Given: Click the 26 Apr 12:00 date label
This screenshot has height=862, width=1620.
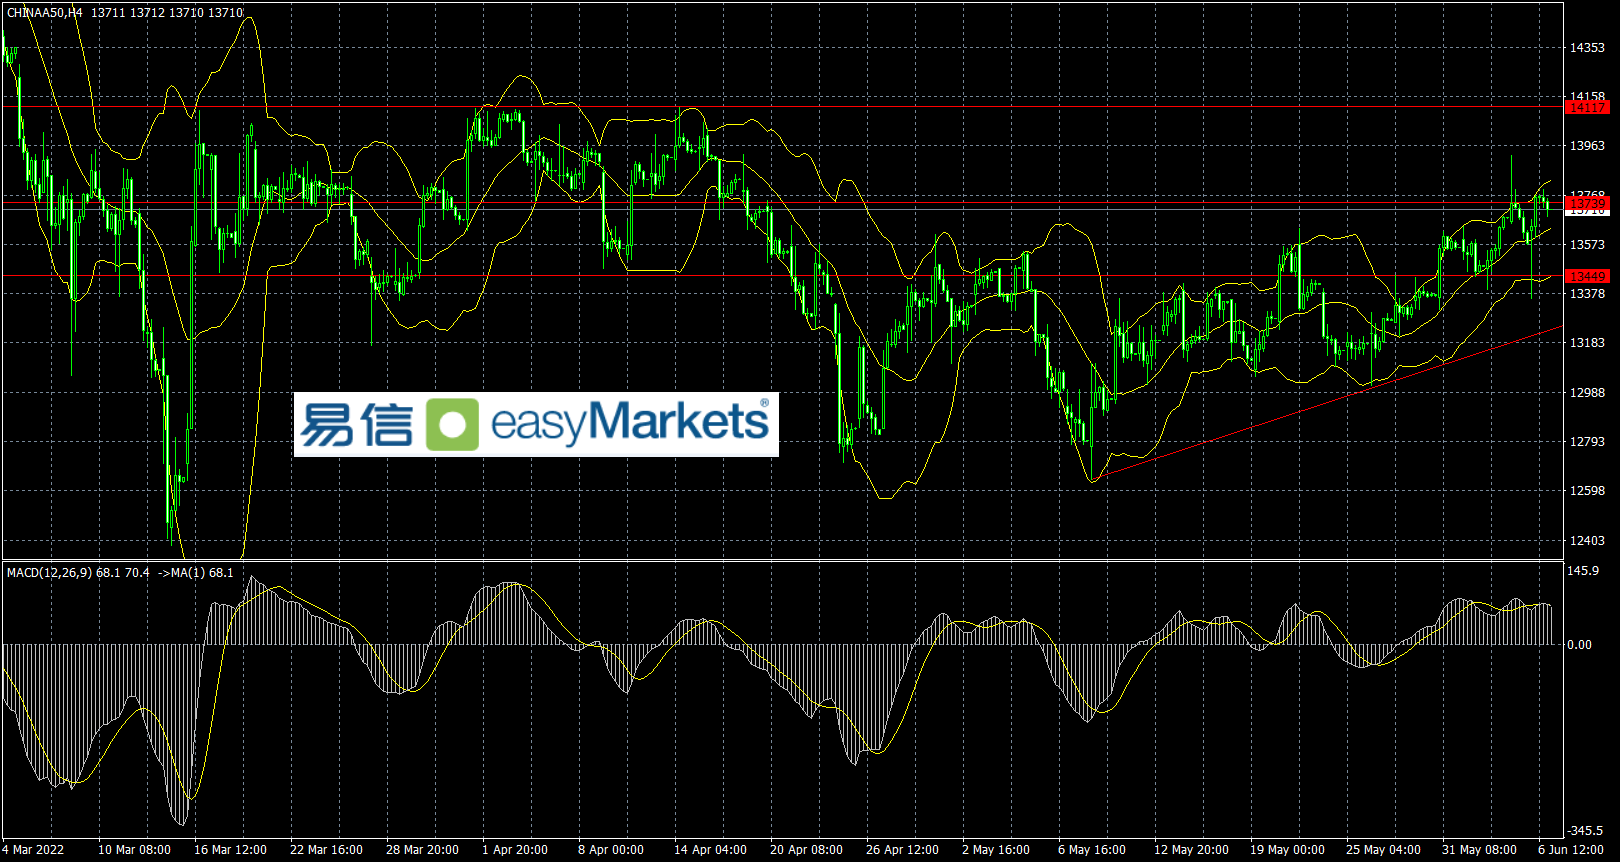Looking at the screenshot, I should click(902, 850).
